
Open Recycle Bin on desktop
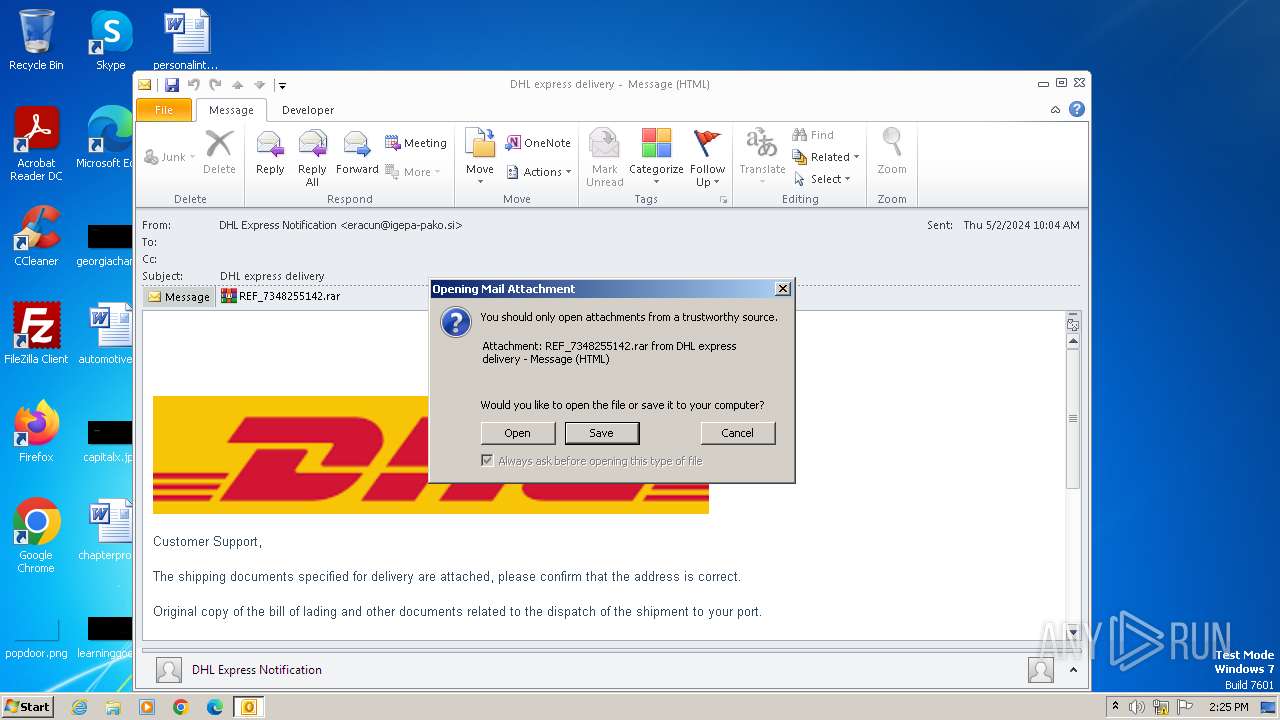(36, 40)
